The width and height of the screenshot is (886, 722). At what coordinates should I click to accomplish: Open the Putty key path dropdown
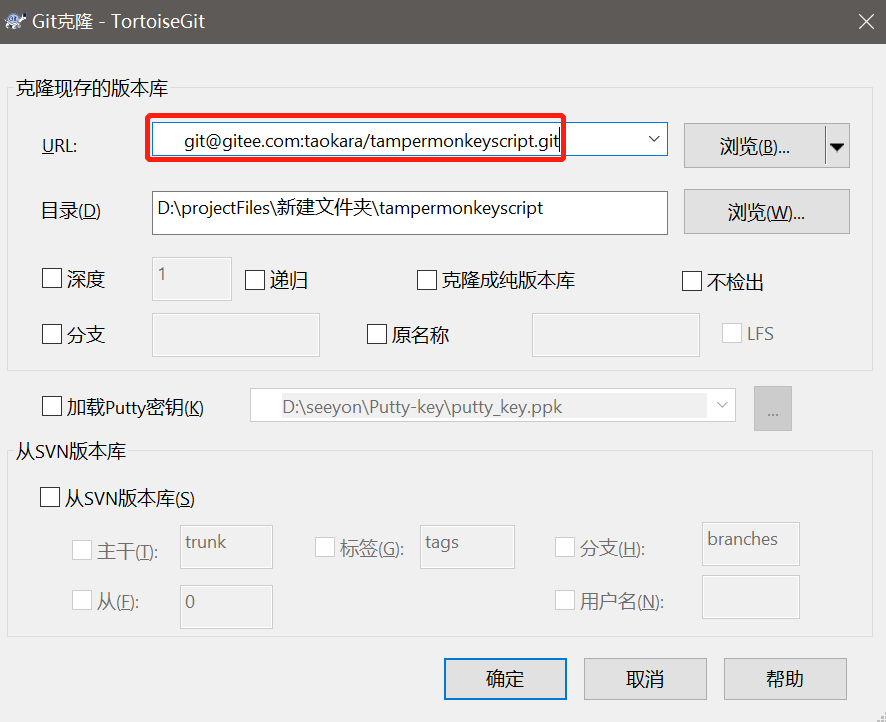722,405
